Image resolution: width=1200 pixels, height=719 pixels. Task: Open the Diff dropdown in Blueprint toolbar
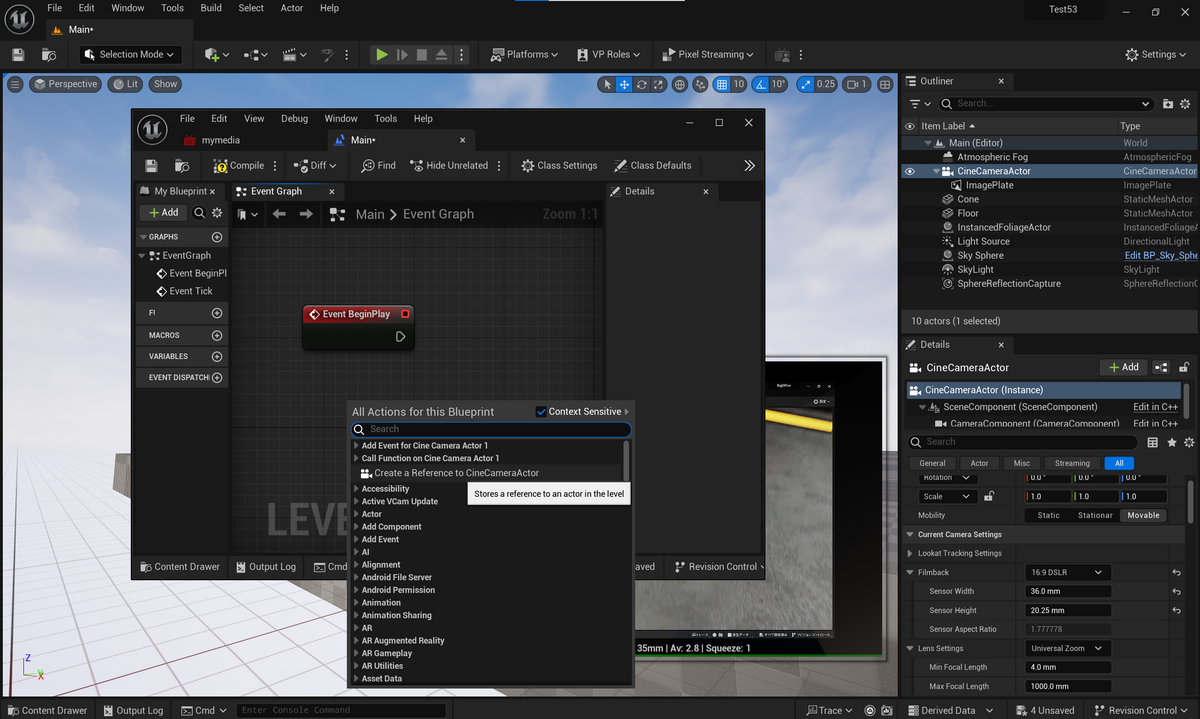click(x=316, y=166)
